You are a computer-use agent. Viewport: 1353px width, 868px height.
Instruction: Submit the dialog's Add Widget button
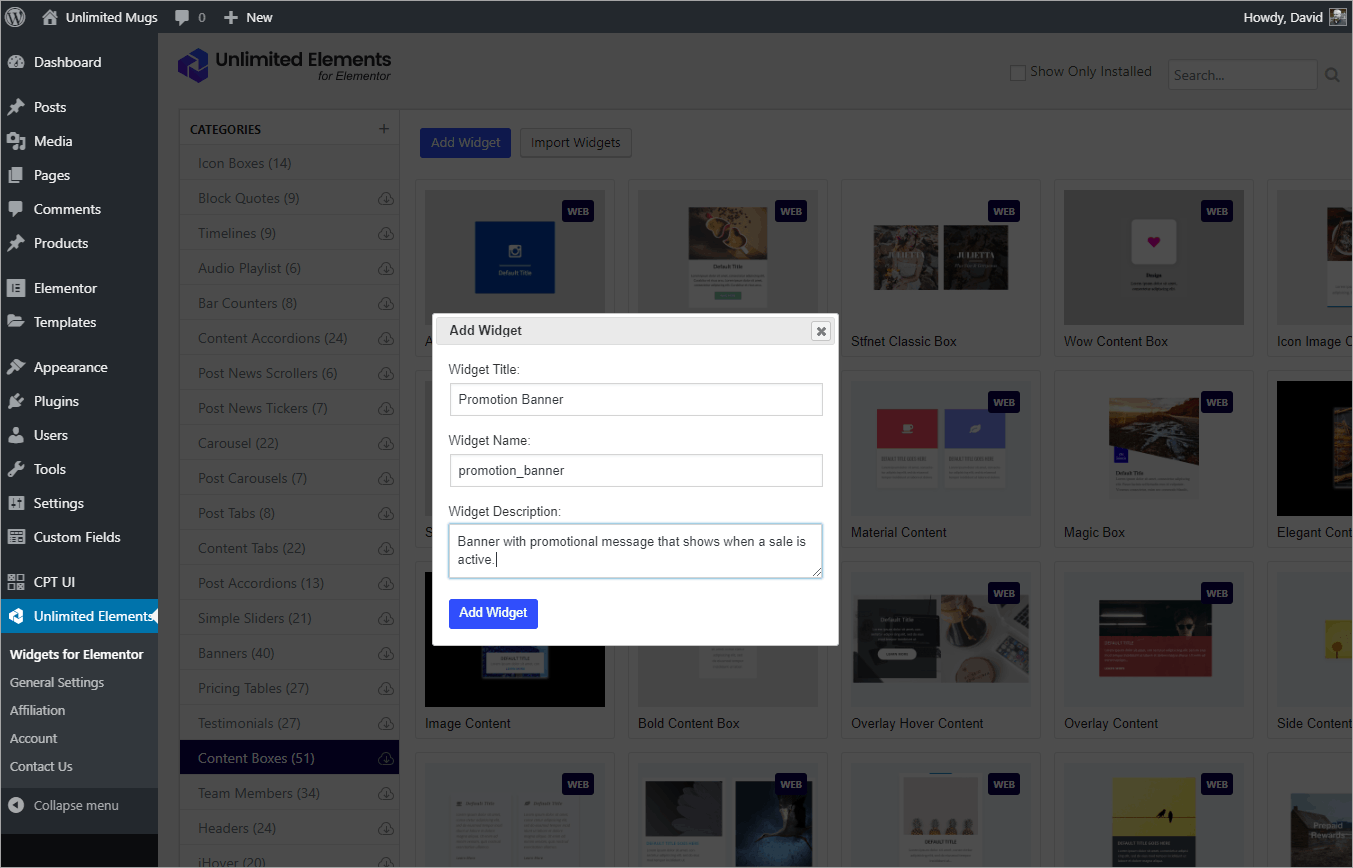click(x=493, y=613)
